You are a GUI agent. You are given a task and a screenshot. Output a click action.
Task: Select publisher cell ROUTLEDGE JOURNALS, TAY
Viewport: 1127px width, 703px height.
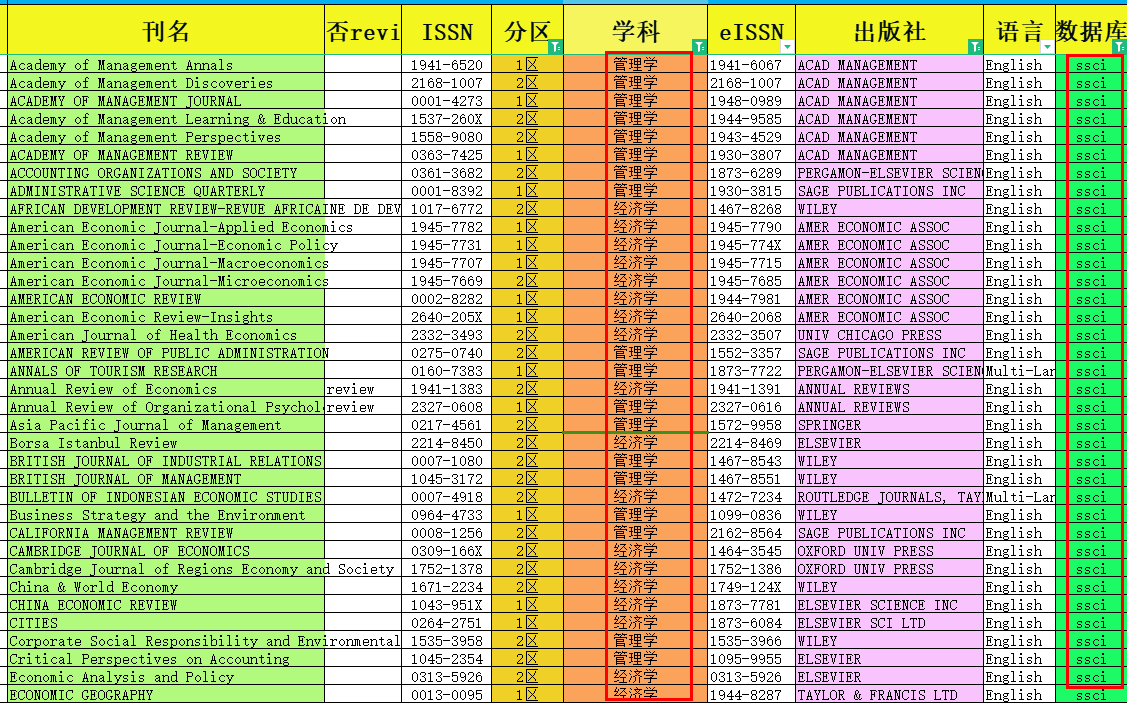click(889, 497)
